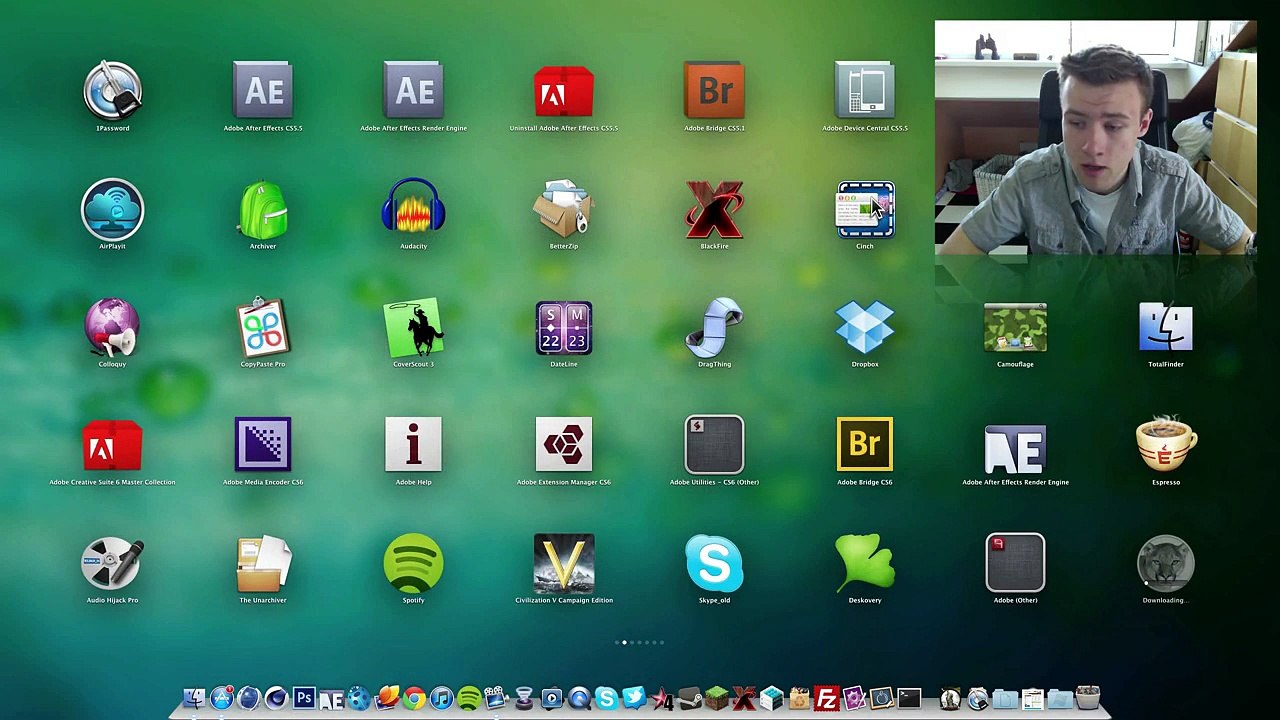The width and height of the screenshot is (1280, 720).
Task: Launch Adobe Extension Manager CS6
Action: pos(564,446)
